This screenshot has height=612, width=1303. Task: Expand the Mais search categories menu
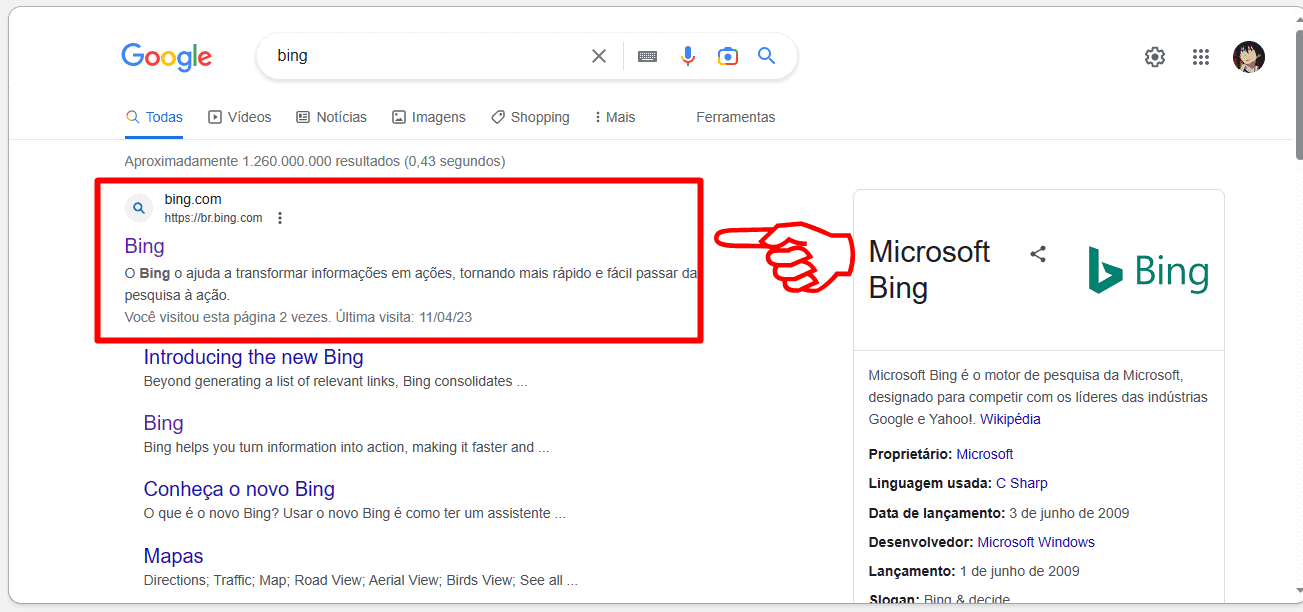[613, 117]
